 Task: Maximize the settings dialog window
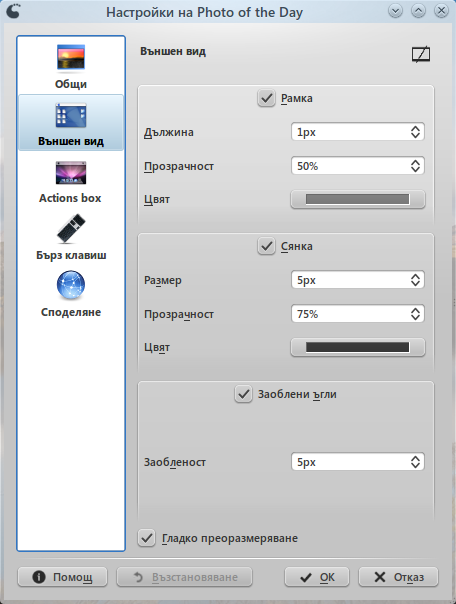click(x=418, y=11)
